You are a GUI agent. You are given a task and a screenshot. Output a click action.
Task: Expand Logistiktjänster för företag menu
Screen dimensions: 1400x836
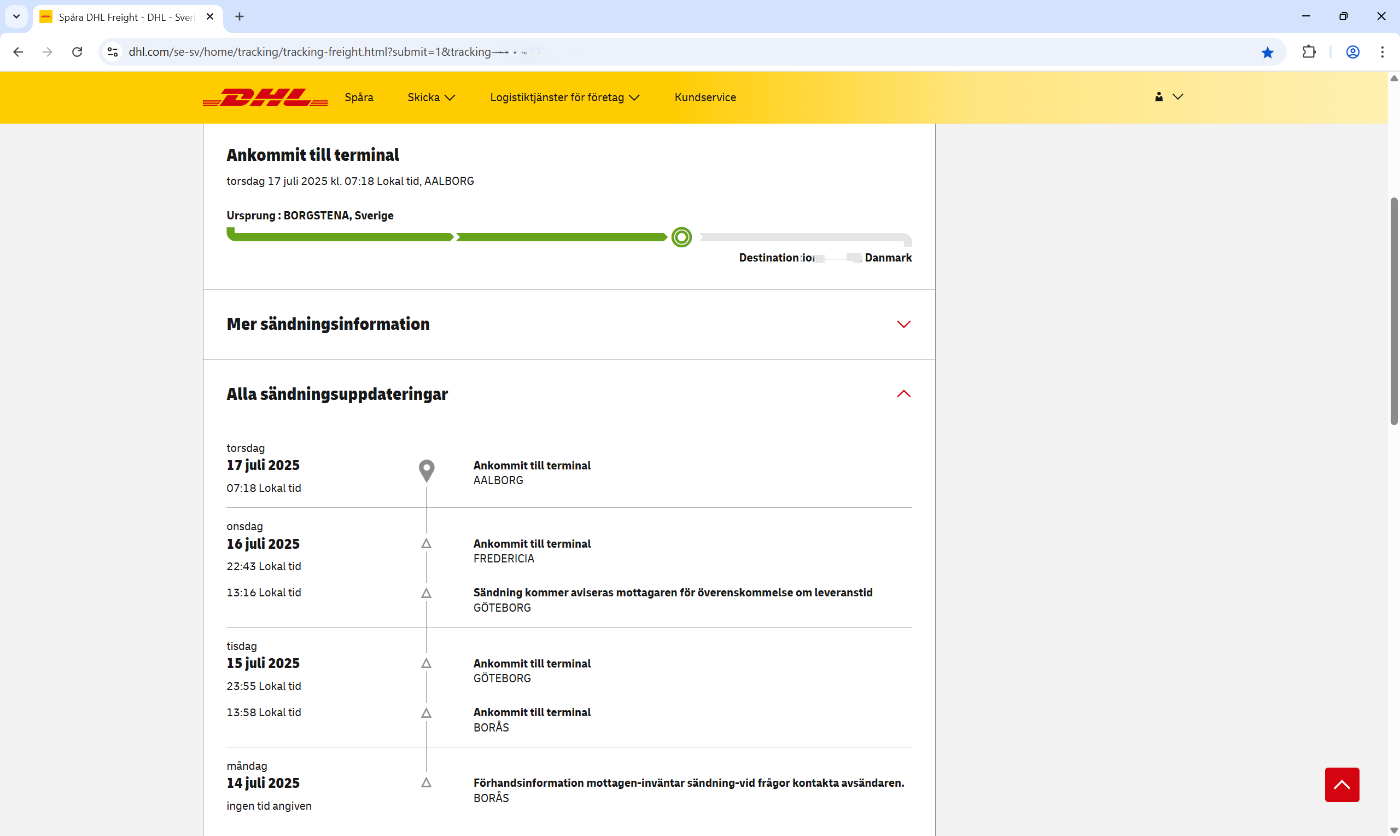coord(565,97)
